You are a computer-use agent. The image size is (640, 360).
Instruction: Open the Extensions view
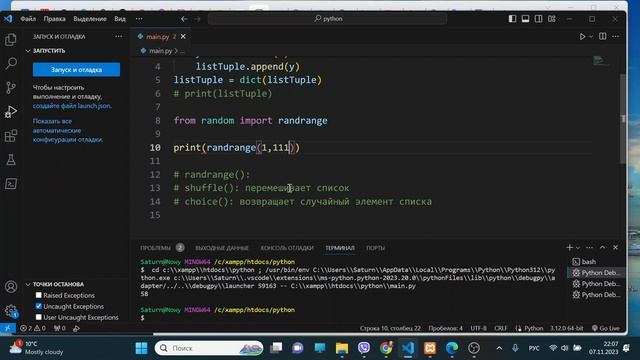[11, 136]
